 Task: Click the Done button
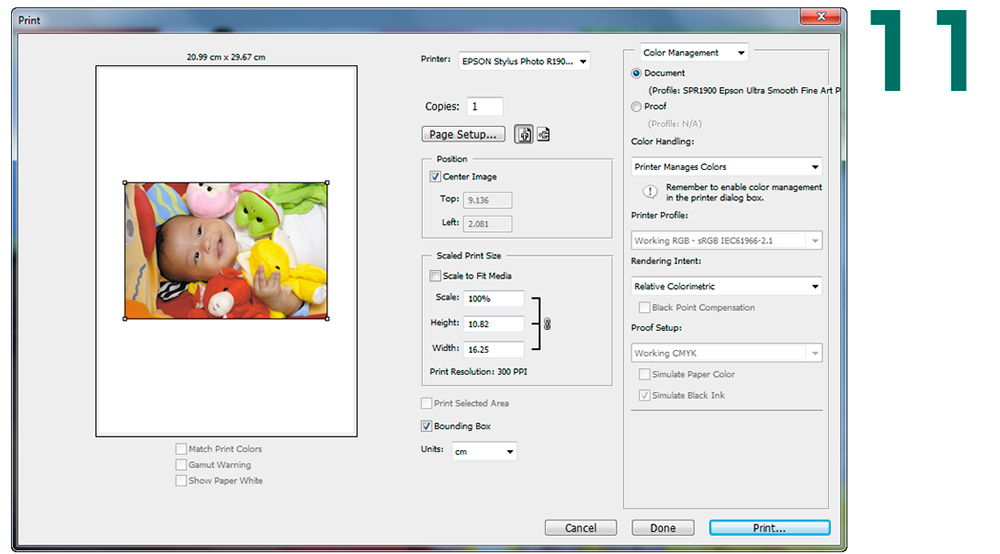click(662, 528)
